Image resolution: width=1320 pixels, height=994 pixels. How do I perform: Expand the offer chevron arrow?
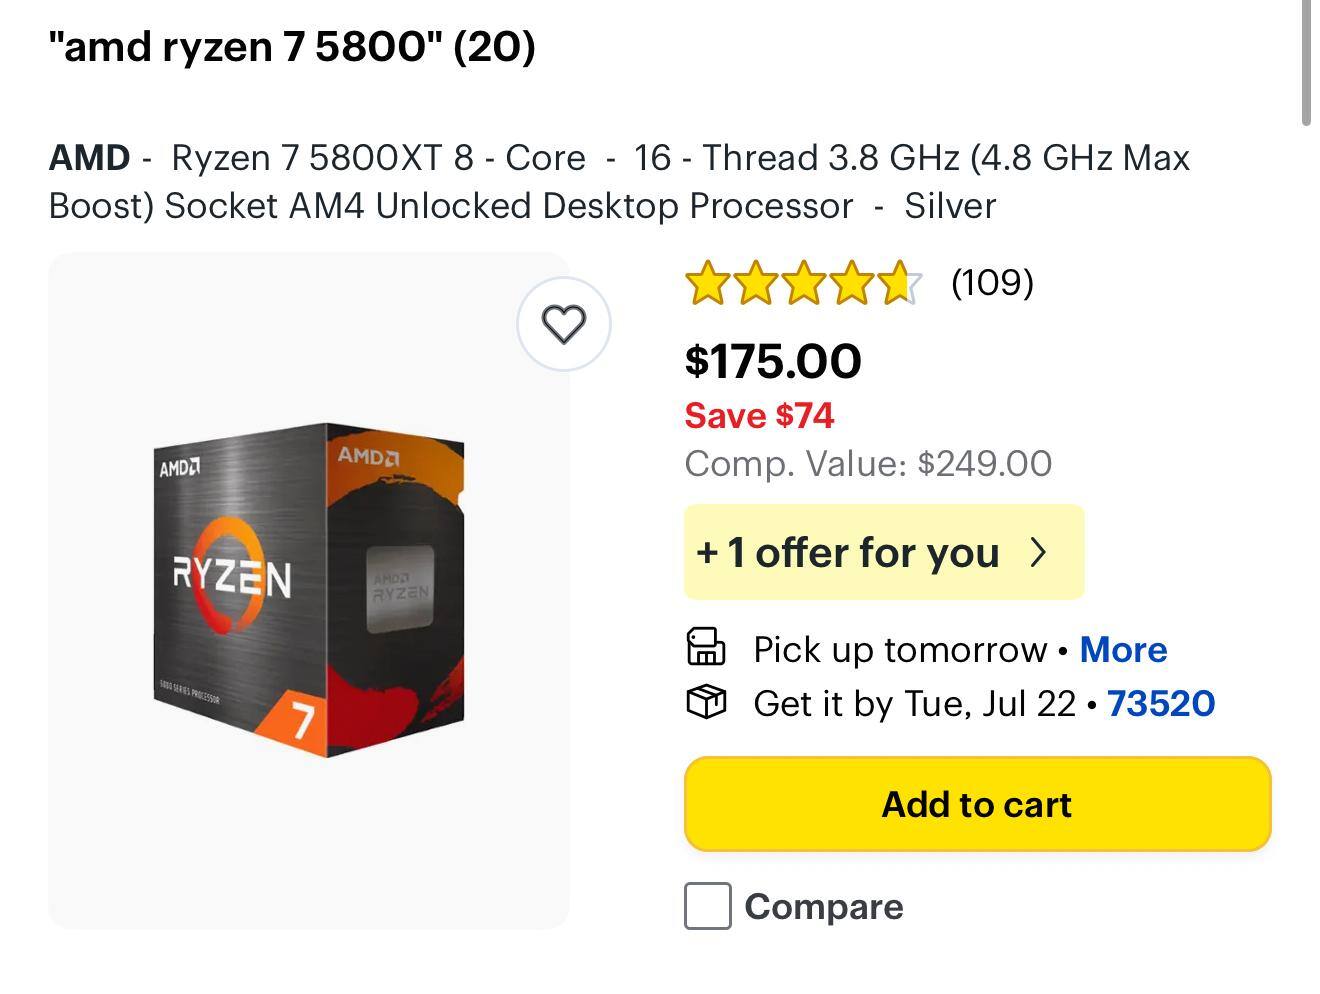click(1039, 552)
